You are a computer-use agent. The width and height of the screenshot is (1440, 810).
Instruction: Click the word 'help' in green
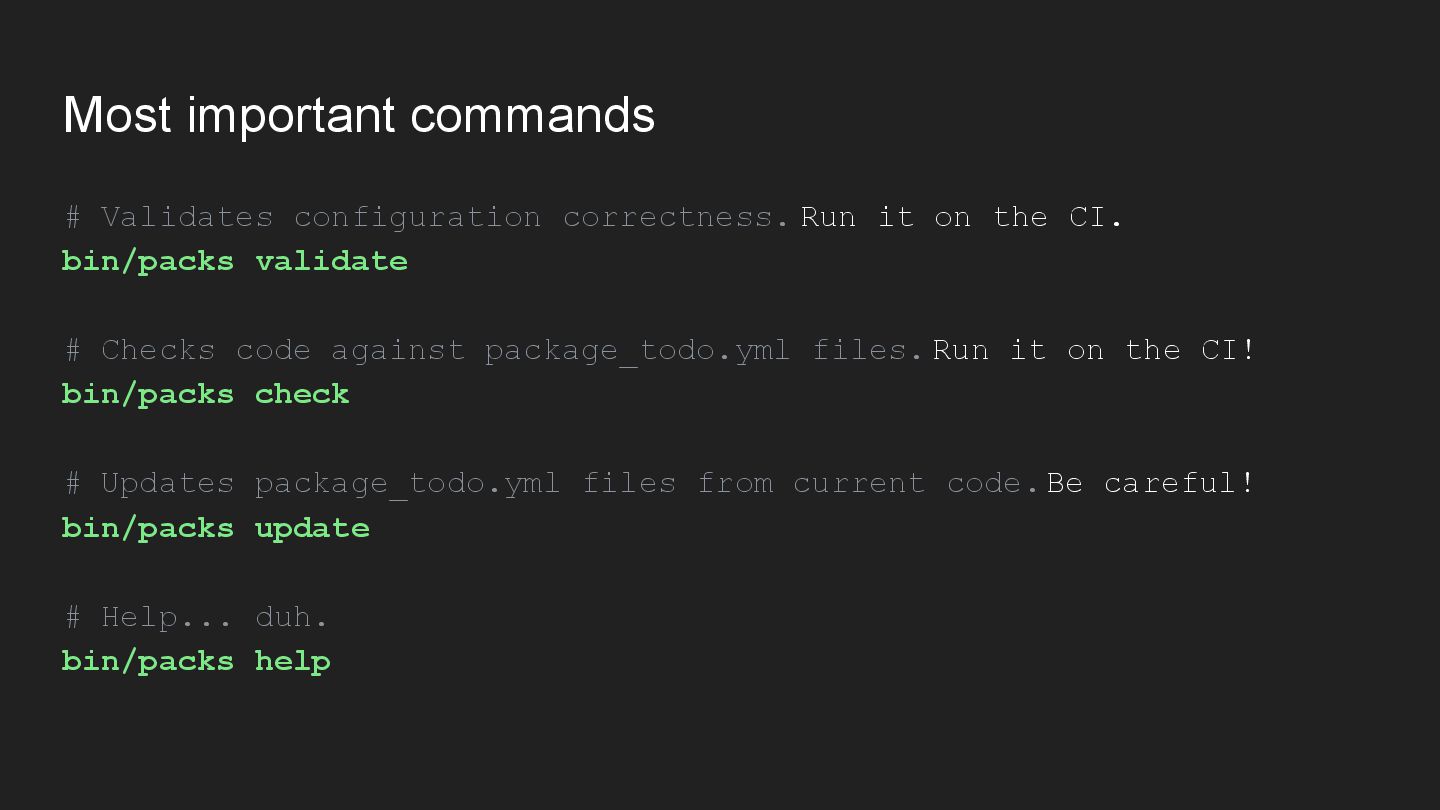tap(293, 661)
